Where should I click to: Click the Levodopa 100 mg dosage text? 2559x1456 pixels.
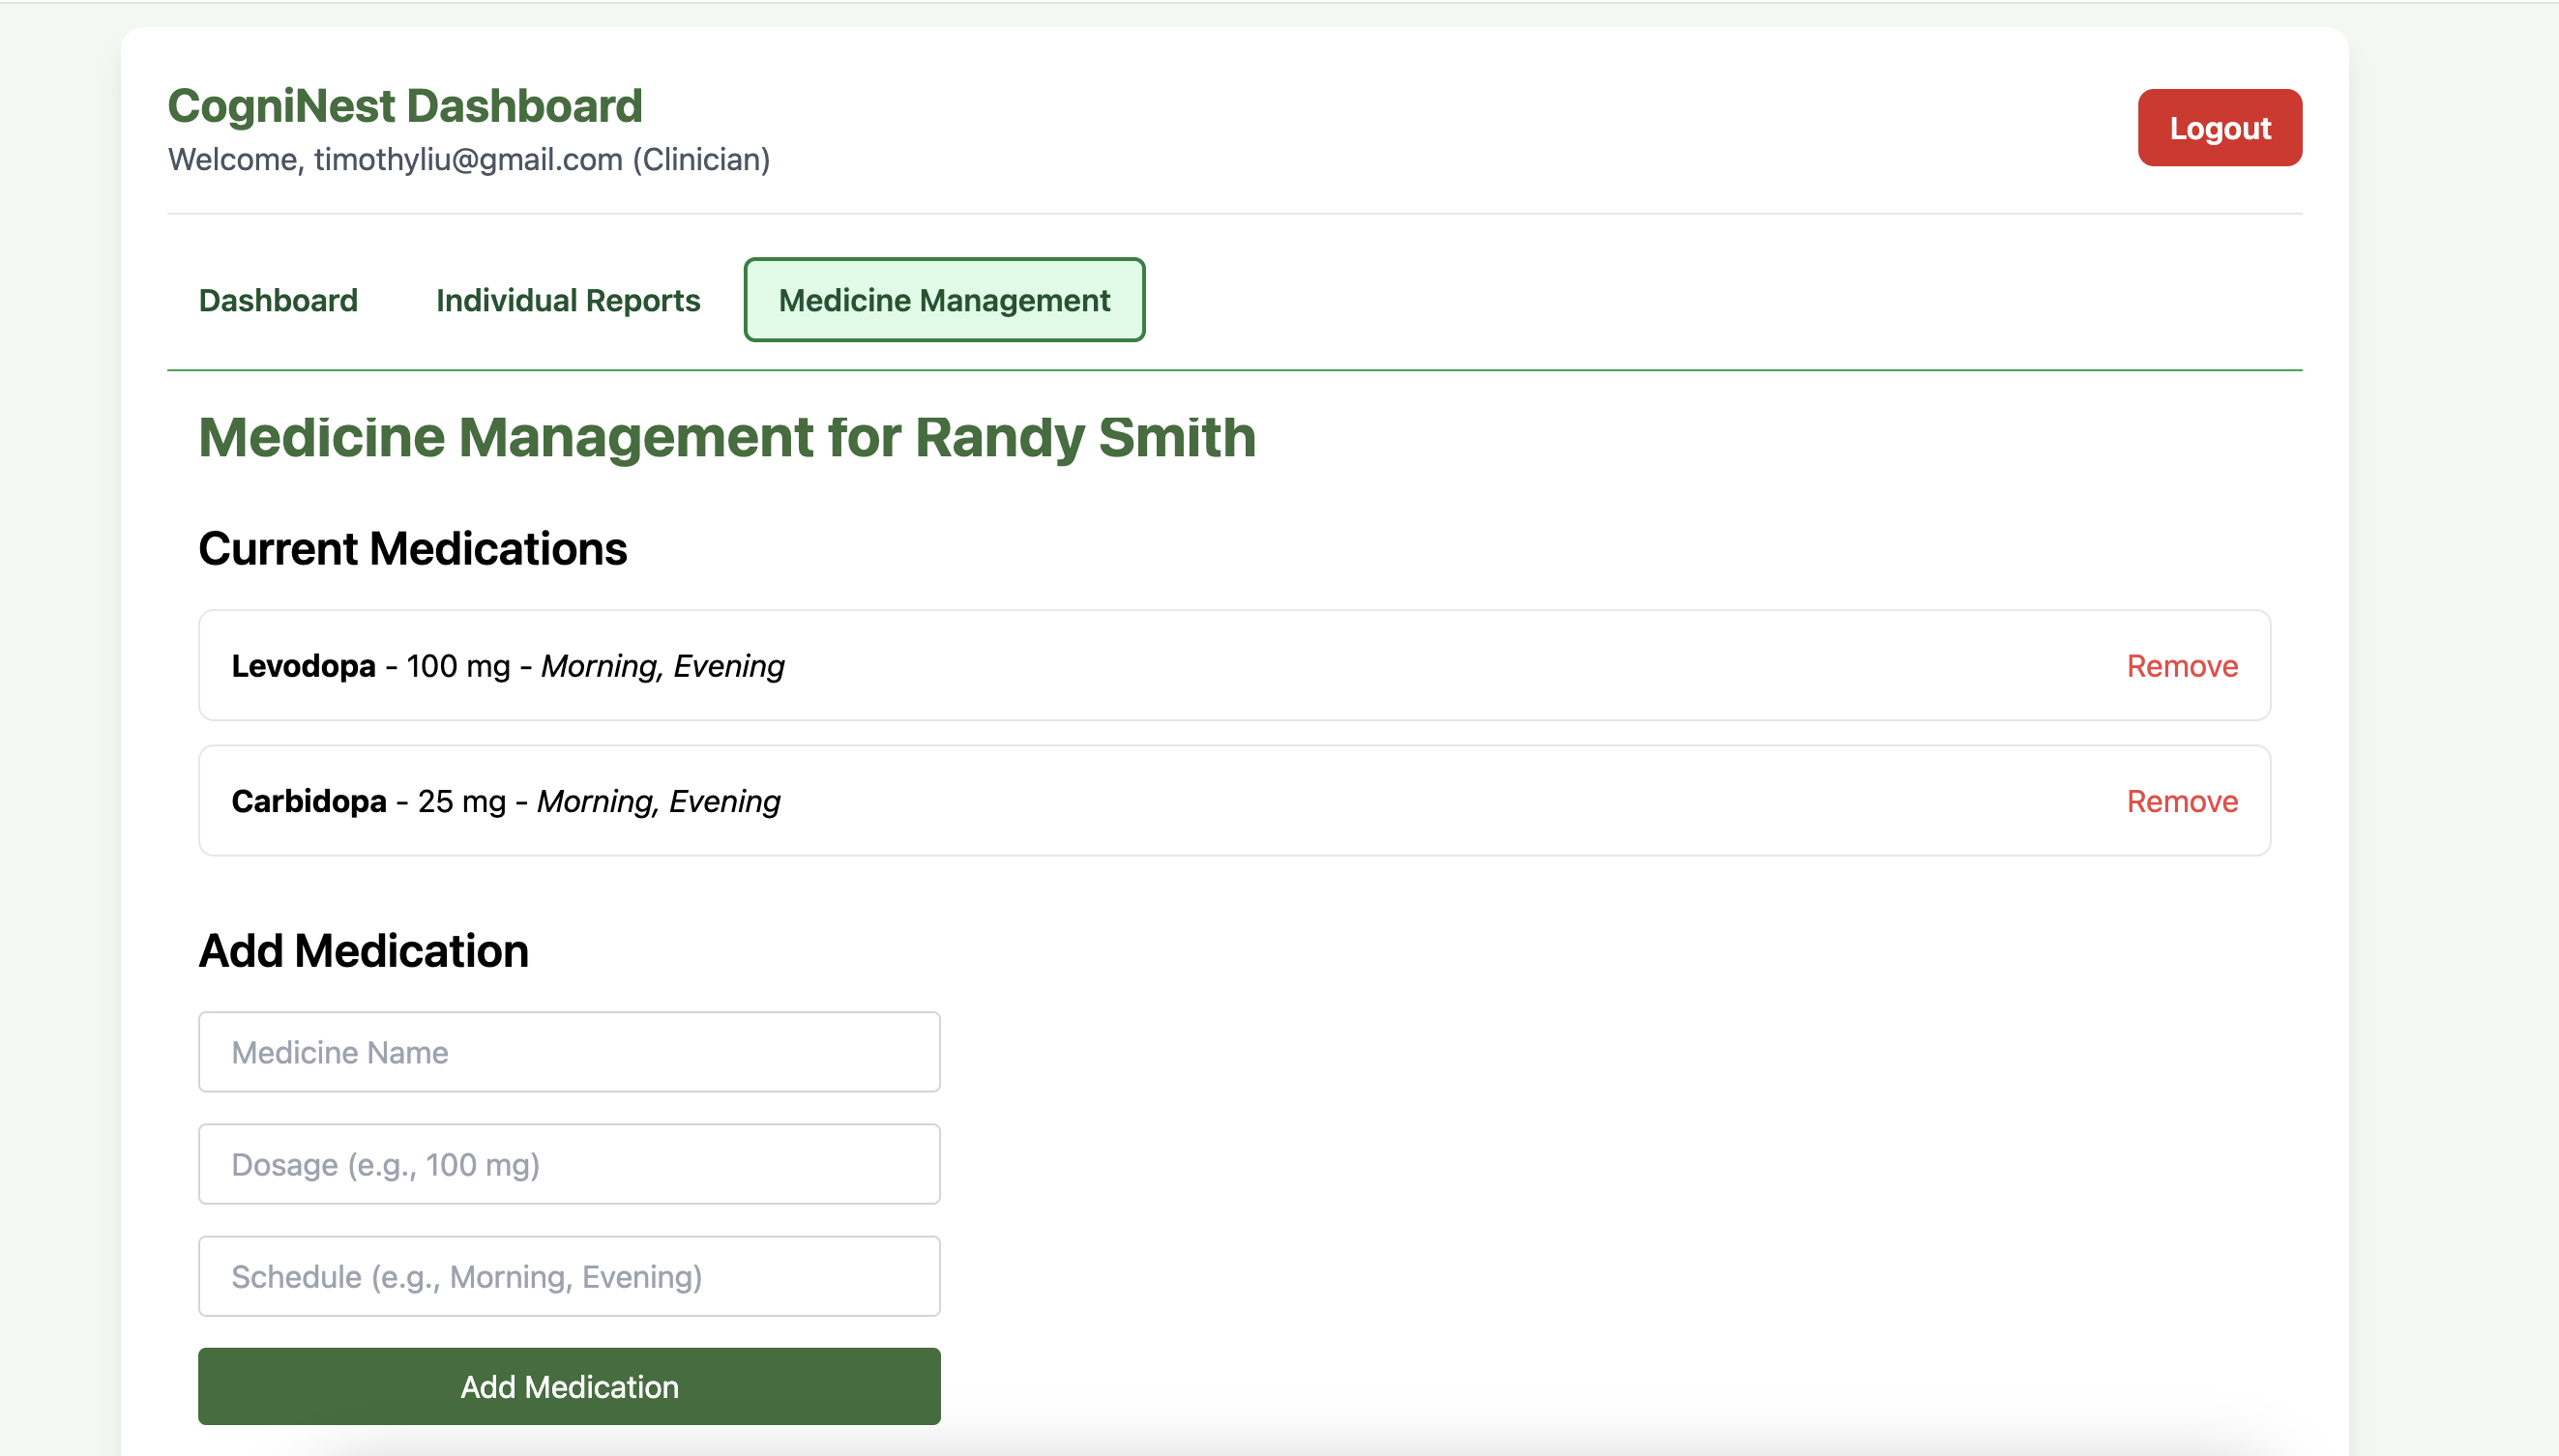click(458, 666)
